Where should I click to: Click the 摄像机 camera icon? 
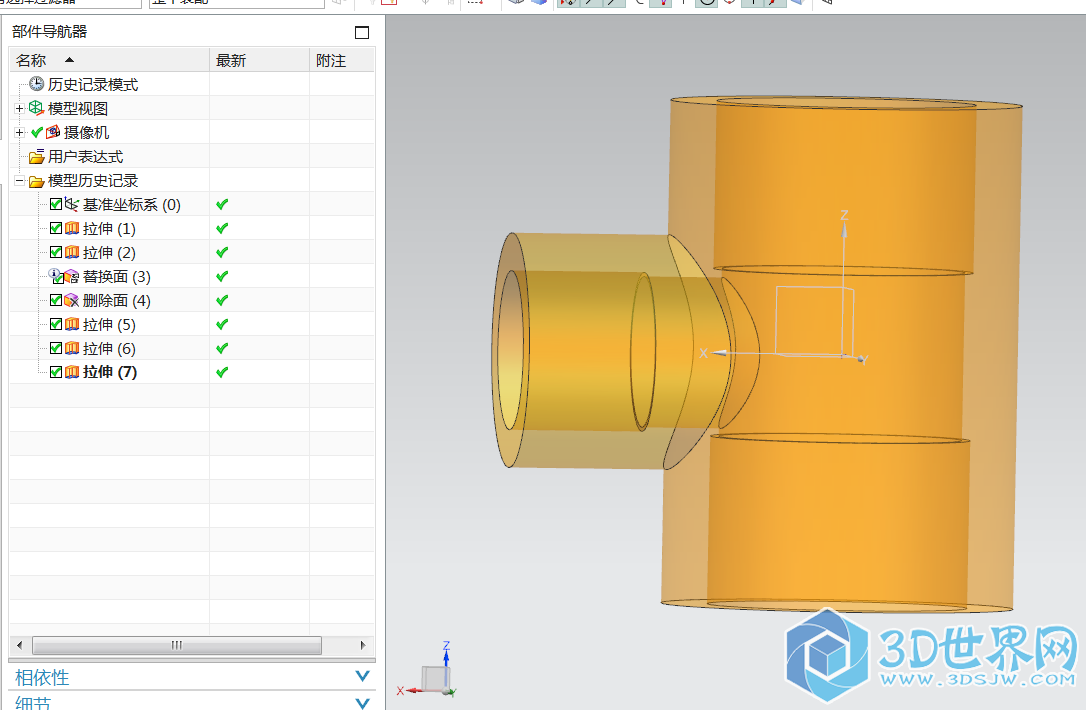pyautogui.click(x=53, y=133)
